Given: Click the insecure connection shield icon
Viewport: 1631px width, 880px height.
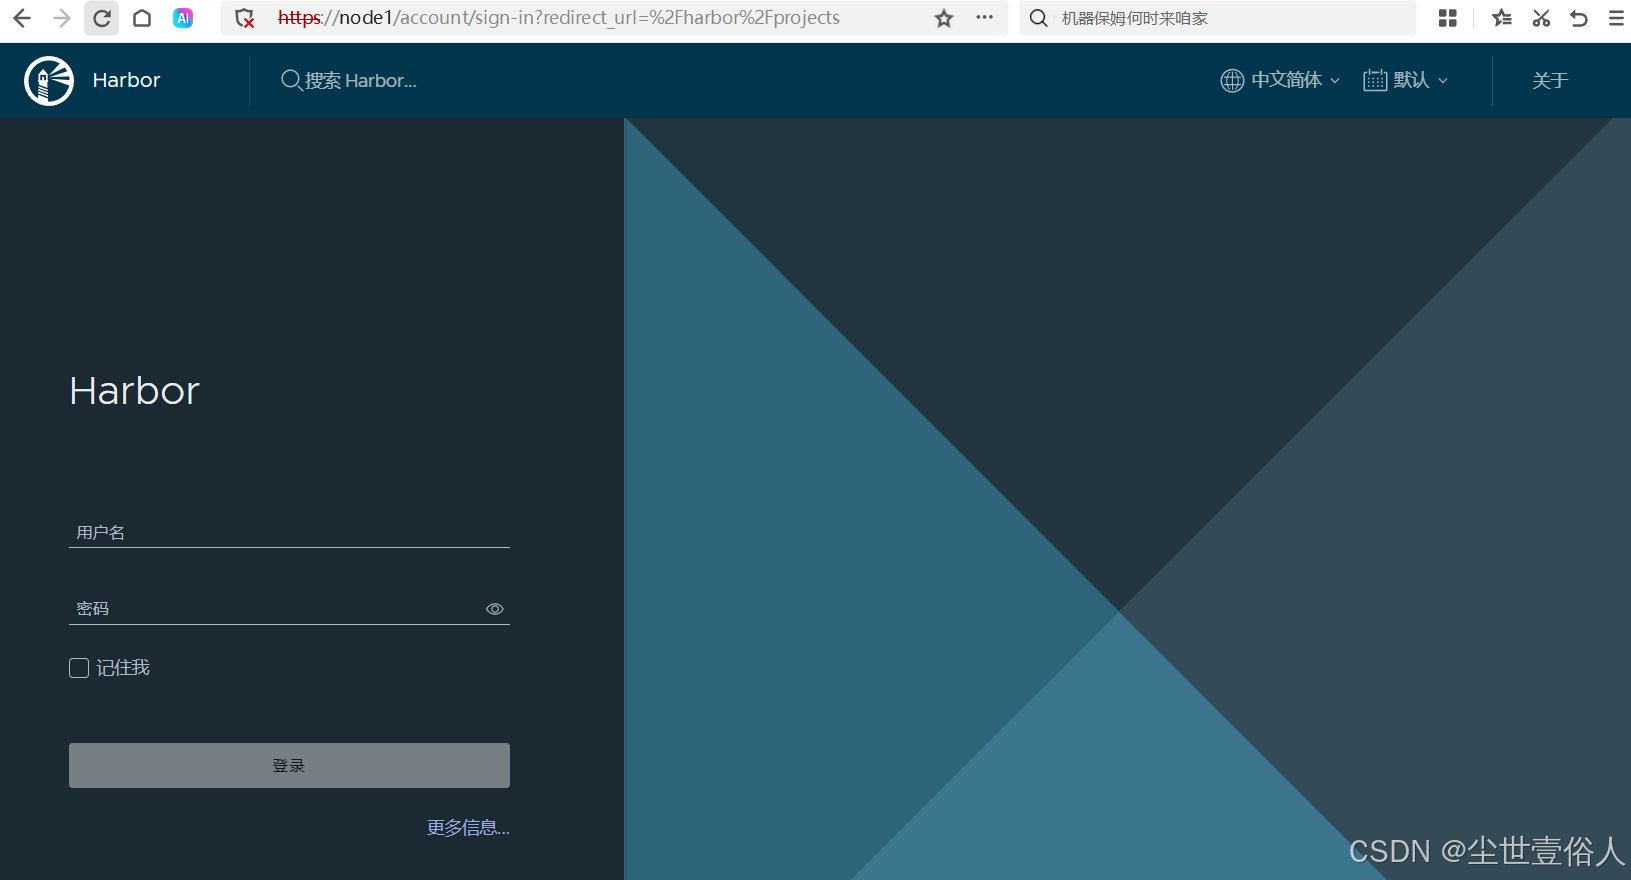Looking at the screenshot, I should [245, 18].
